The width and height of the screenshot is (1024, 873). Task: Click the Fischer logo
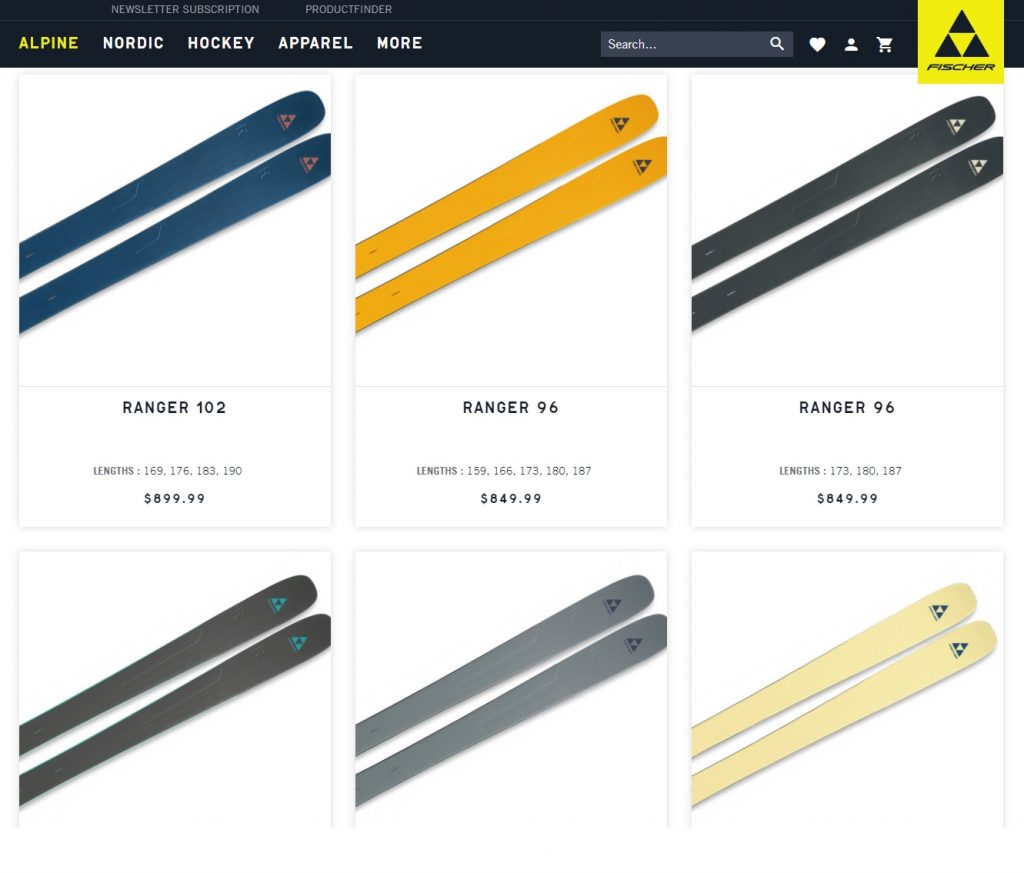coord(961,42)
